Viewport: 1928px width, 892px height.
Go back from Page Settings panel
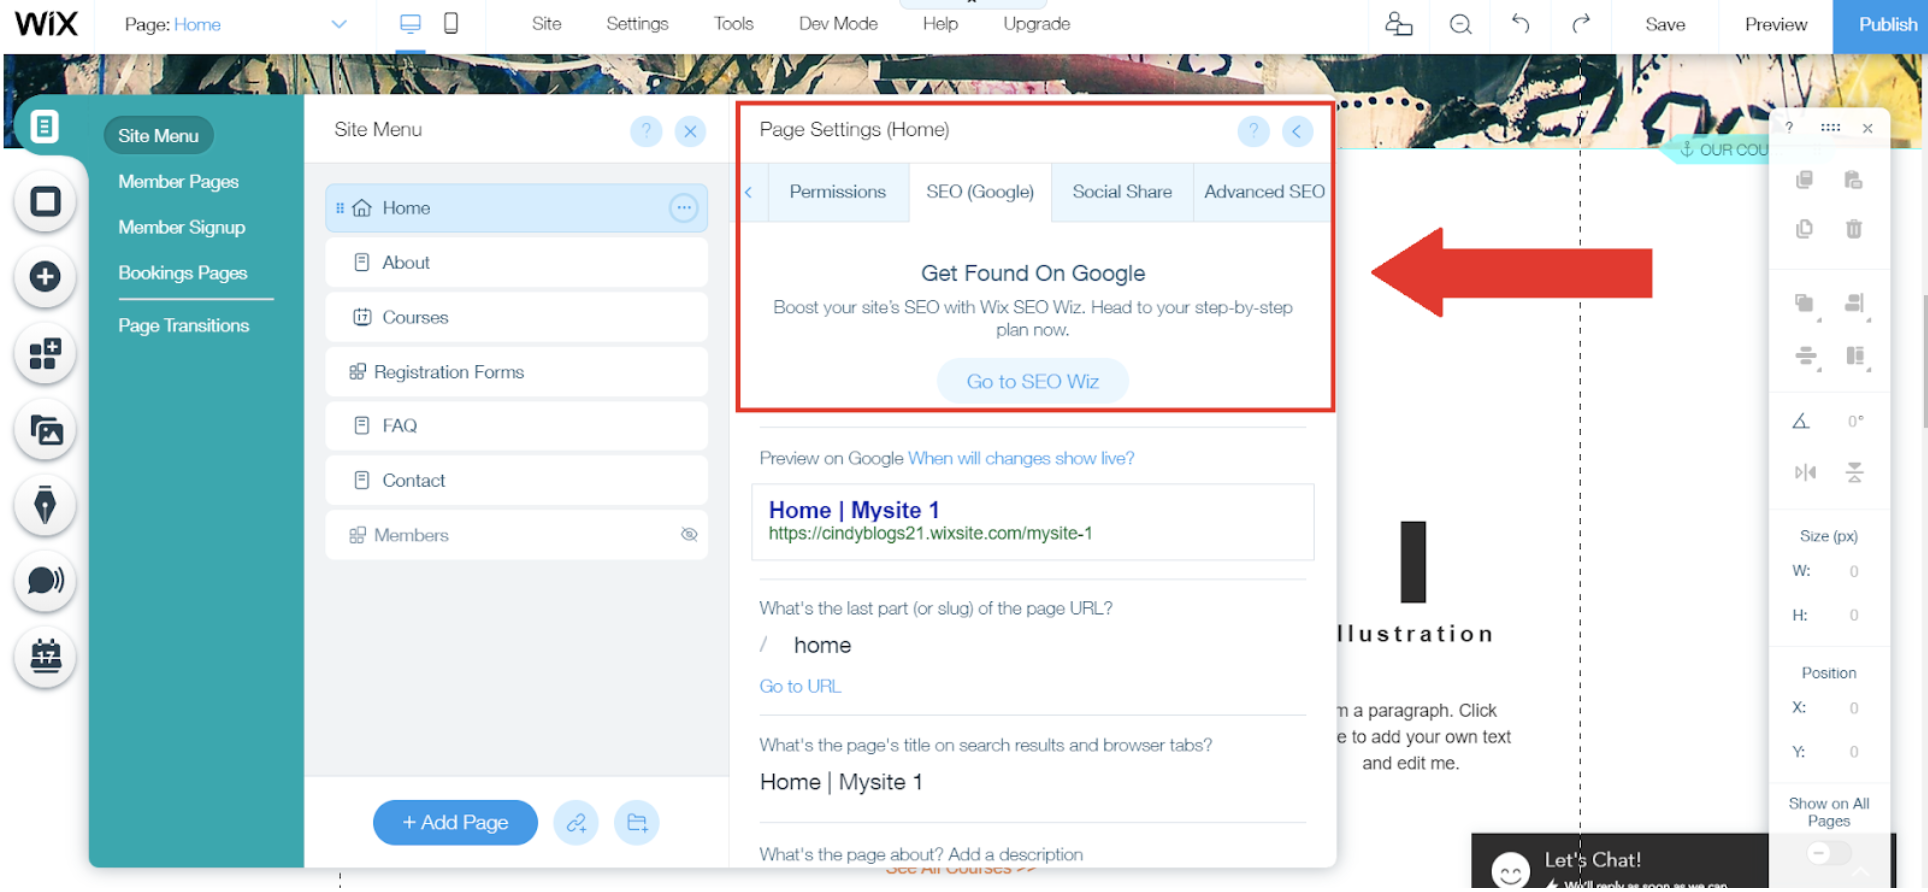[x=1297, y=131]
